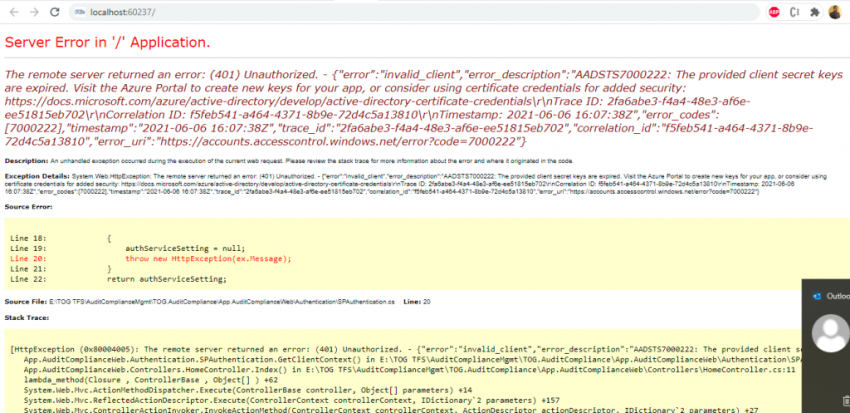Click 'Line 18:' in the source listing
Viewport: 850px width, 413px height.
[28, 238]
